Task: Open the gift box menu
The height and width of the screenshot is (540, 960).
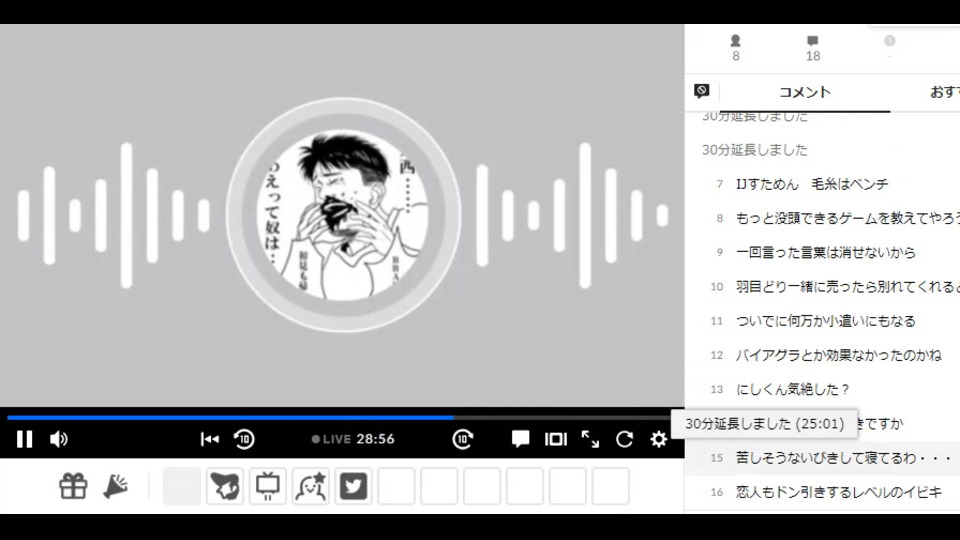Action: coord(73,486)
